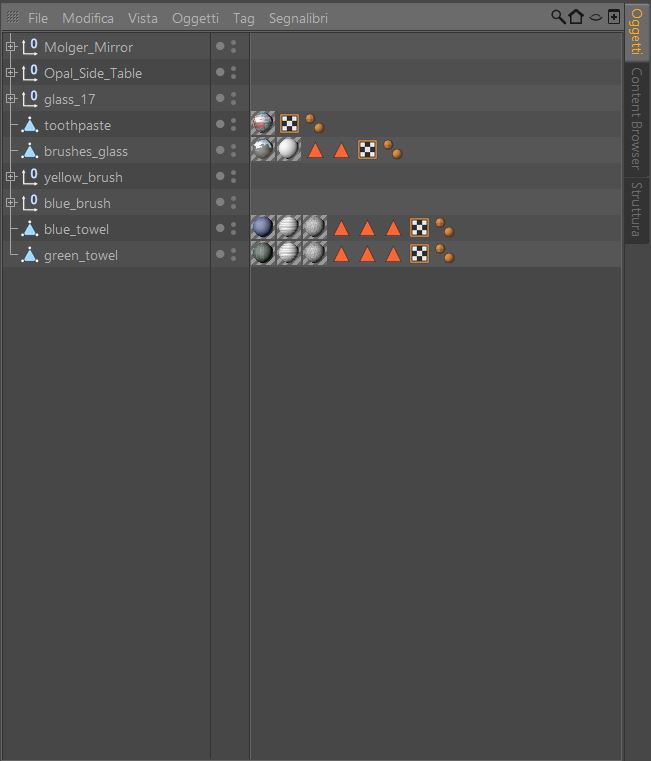651x761 pixels.
Task: Expand the Molger_Mirror object hierarchy
Action: point(10,47)
